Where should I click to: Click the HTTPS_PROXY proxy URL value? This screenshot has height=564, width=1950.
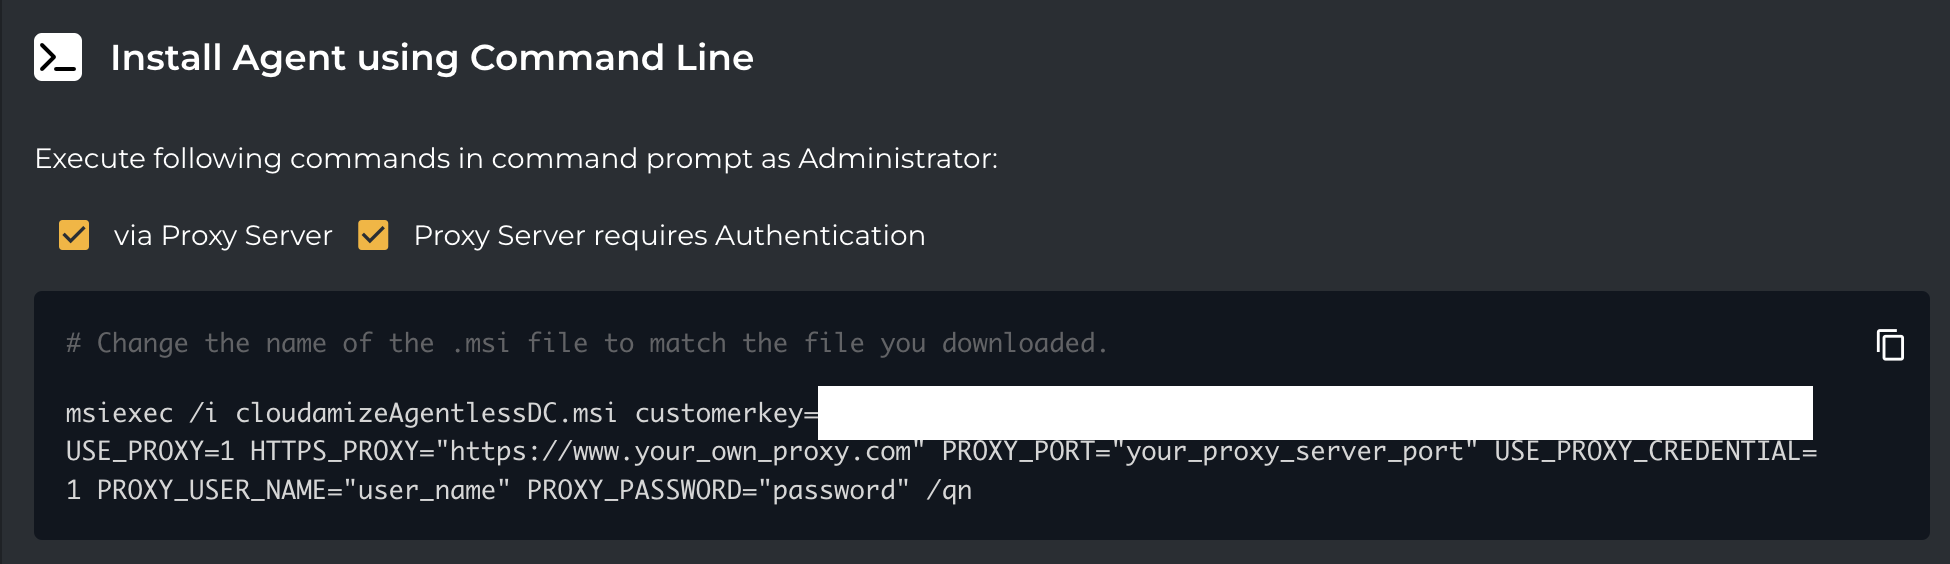[680, 452]
